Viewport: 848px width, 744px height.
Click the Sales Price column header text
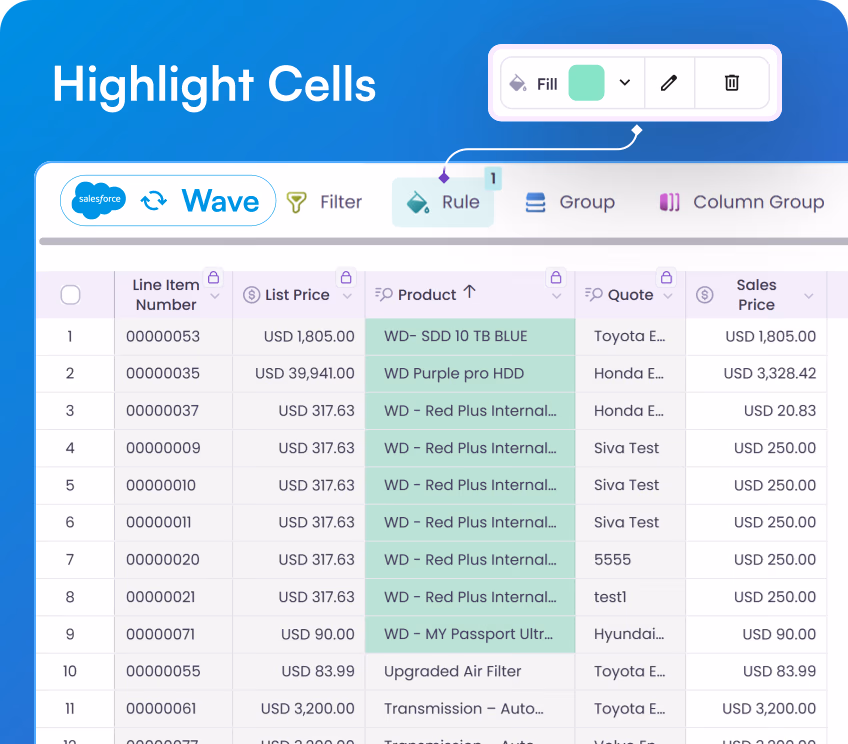click(x=756, y=295)
